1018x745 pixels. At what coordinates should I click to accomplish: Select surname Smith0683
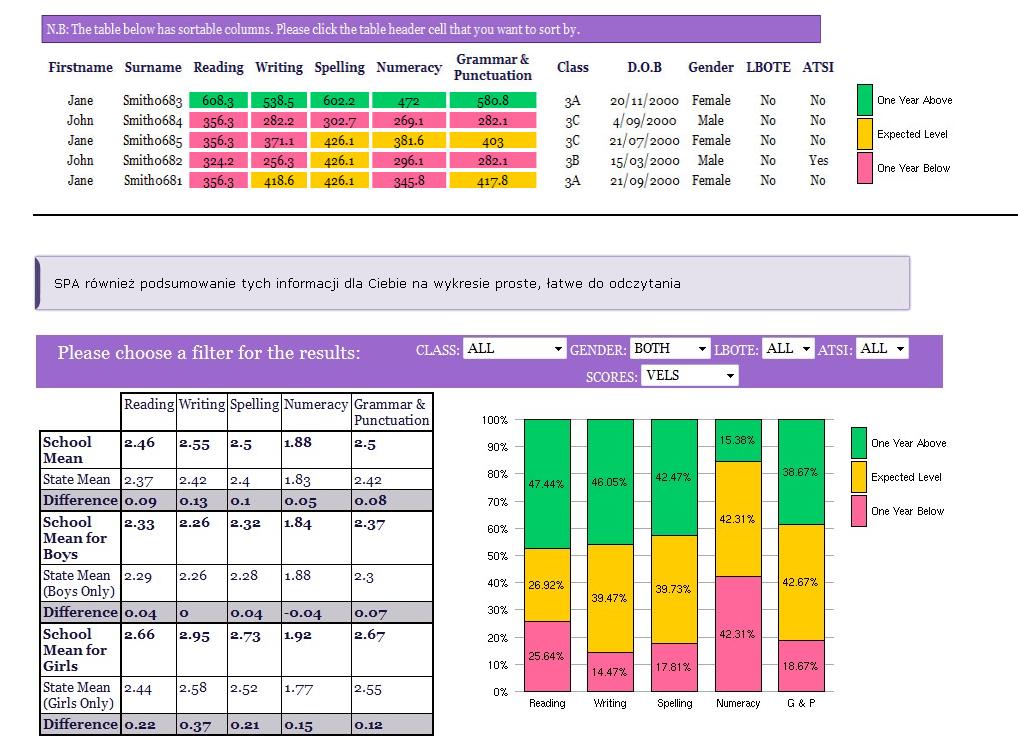[153, 100]
